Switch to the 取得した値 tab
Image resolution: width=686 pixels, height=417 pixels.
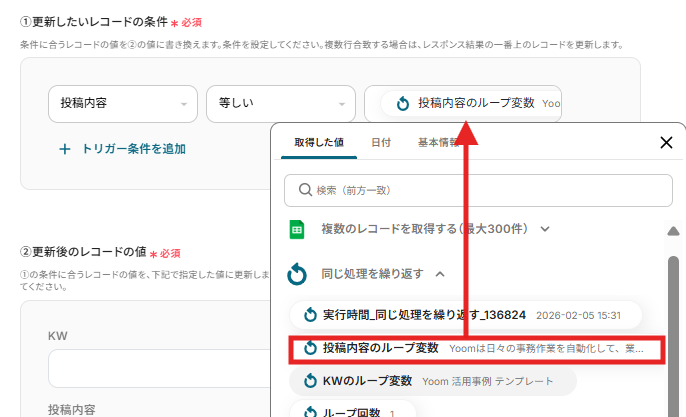pos(319,142)
